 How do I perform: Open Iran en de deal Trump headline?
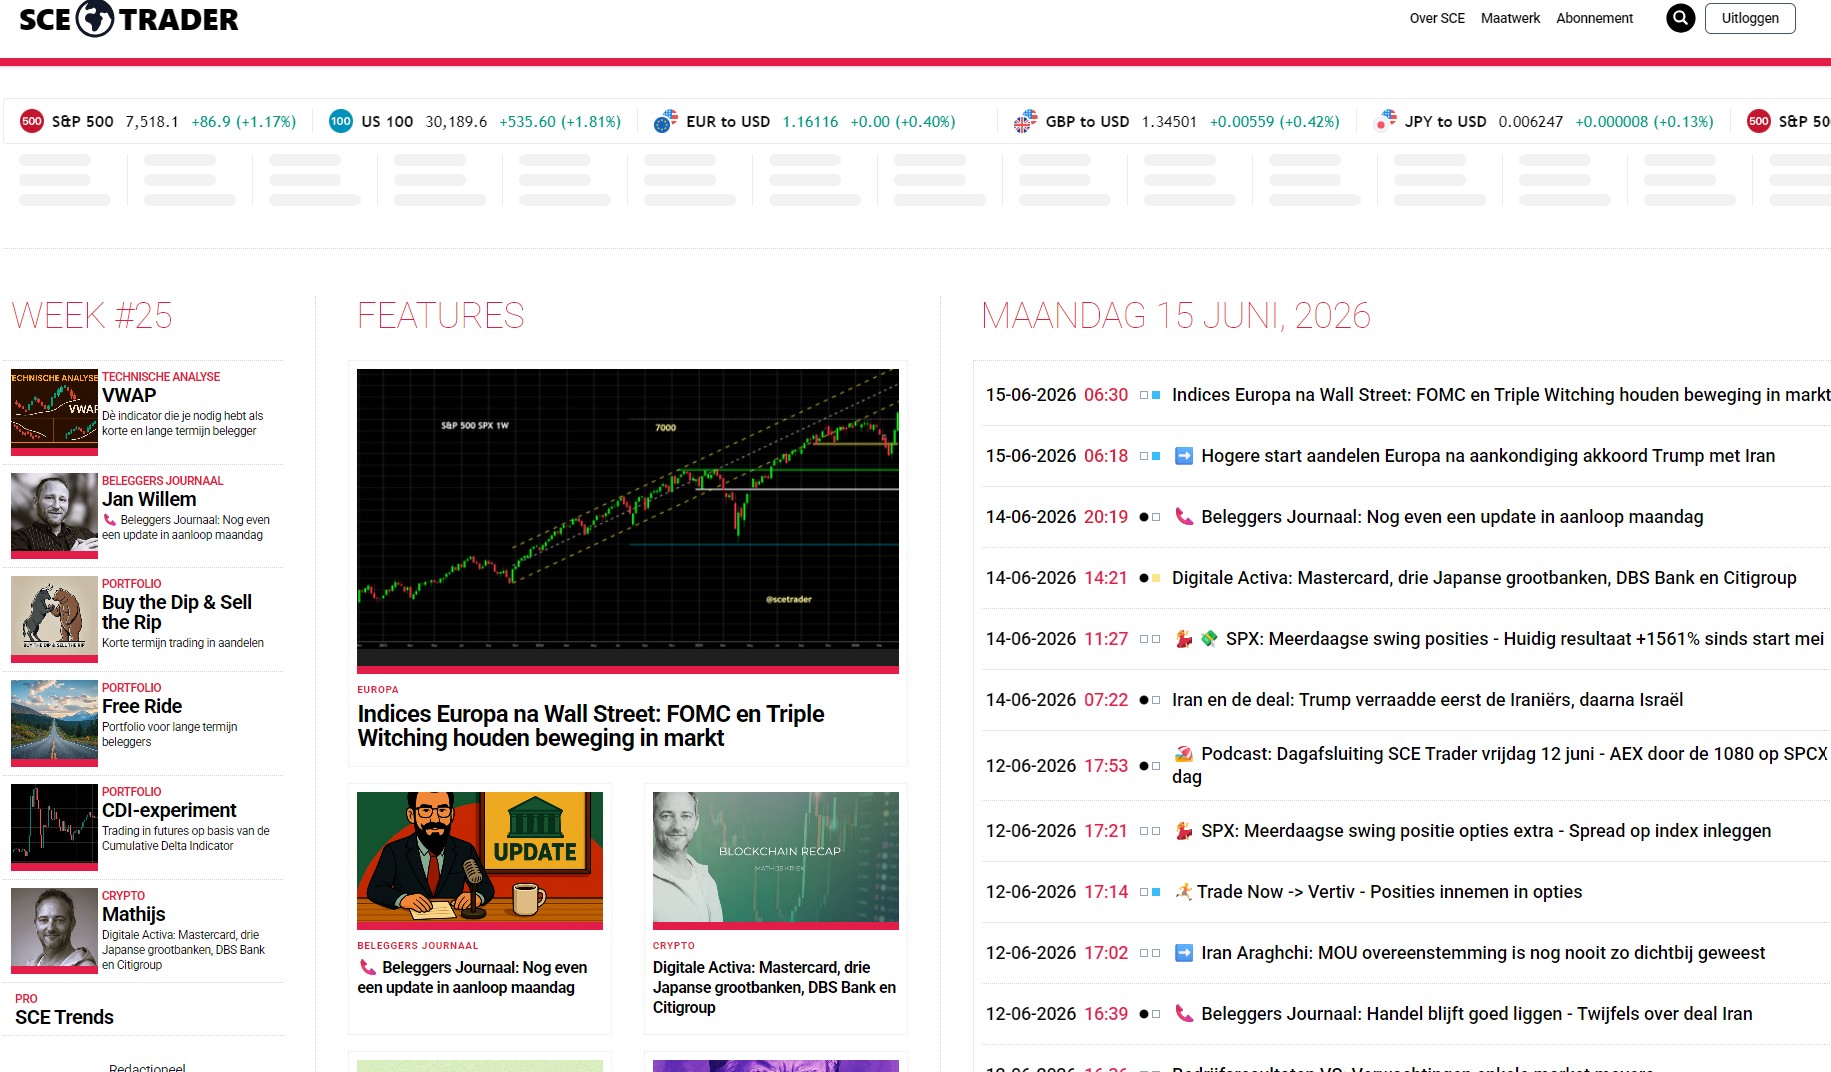click(1427, 700)
